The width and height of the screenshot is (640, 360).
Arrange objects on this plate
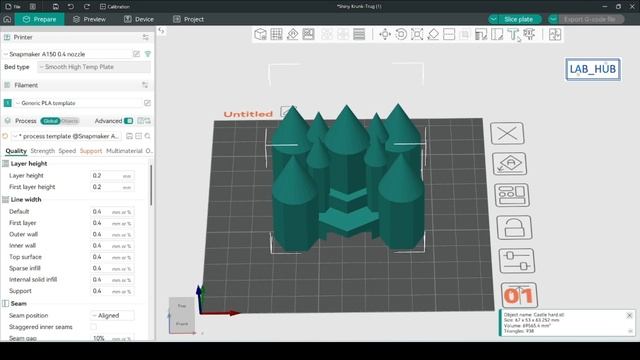coord(512,195)
